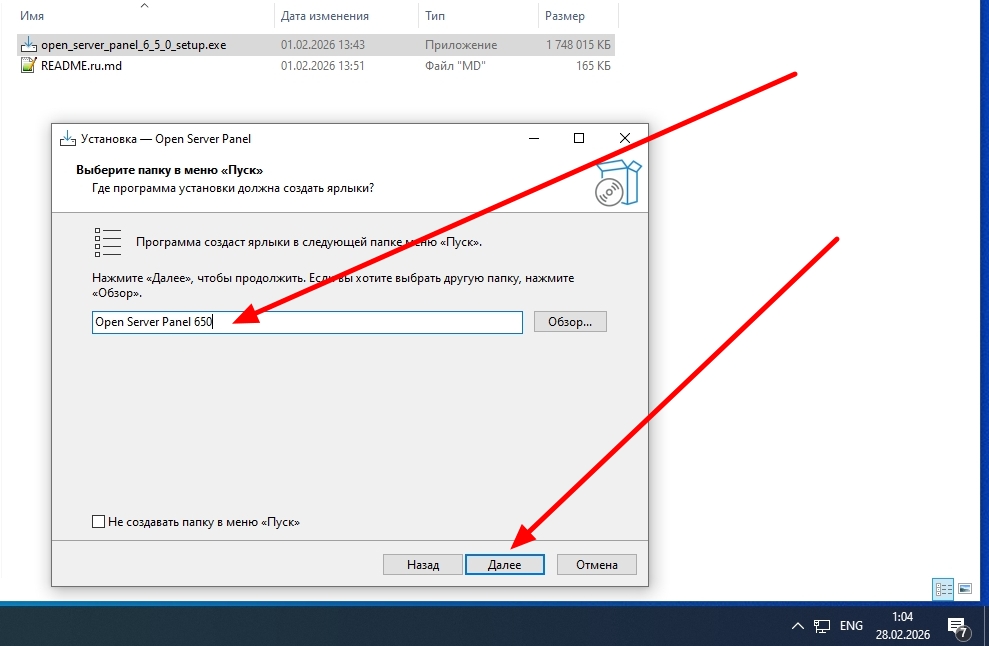Click the Start menu folder name field
Image resolution: width=989 pixels, height=646 pixels.
(x=307, y=322)
